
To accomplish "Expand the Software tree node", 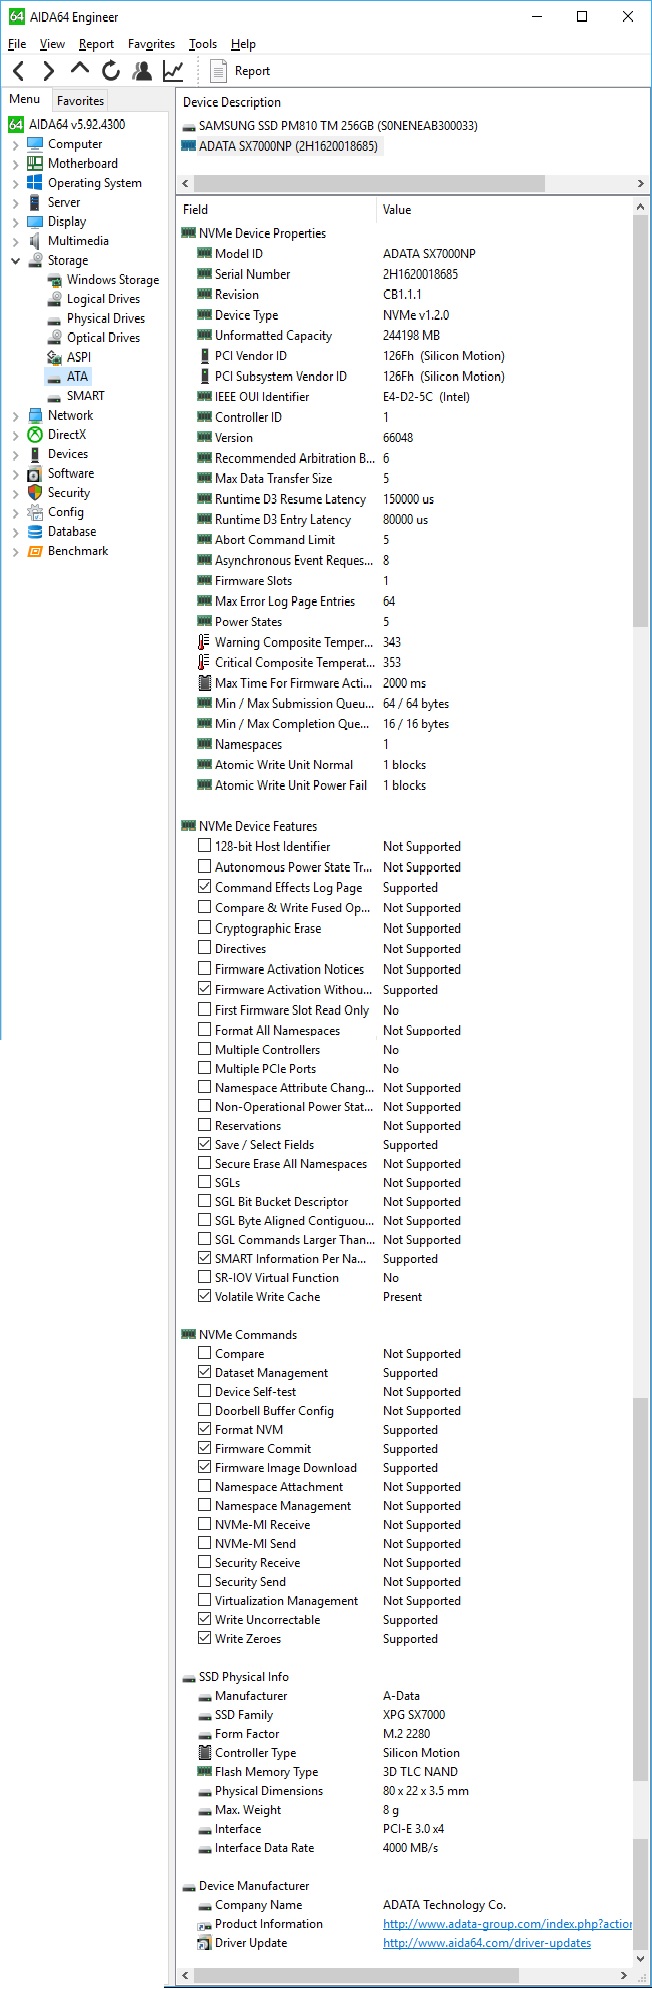I will point(16,473).
